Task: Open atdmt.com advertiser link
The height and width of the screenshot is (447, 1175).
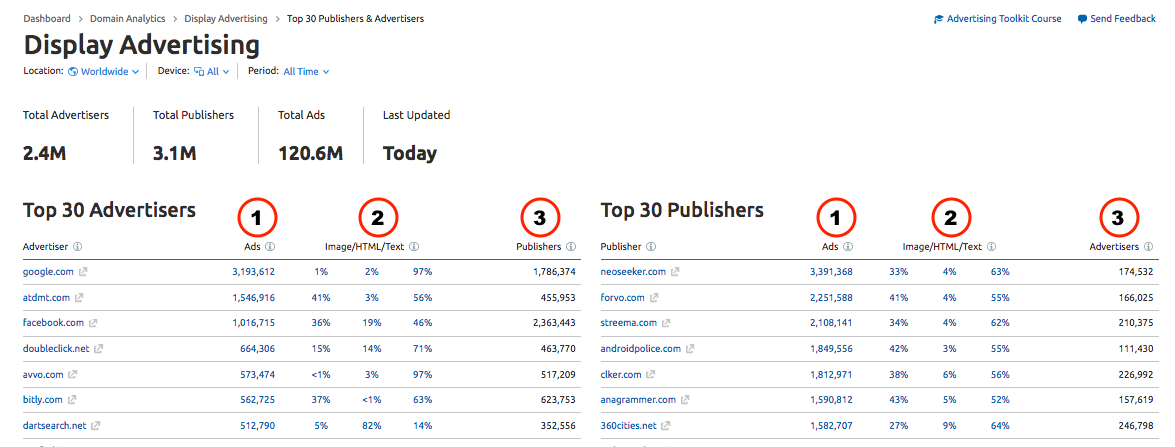Action: click(46, 297)
